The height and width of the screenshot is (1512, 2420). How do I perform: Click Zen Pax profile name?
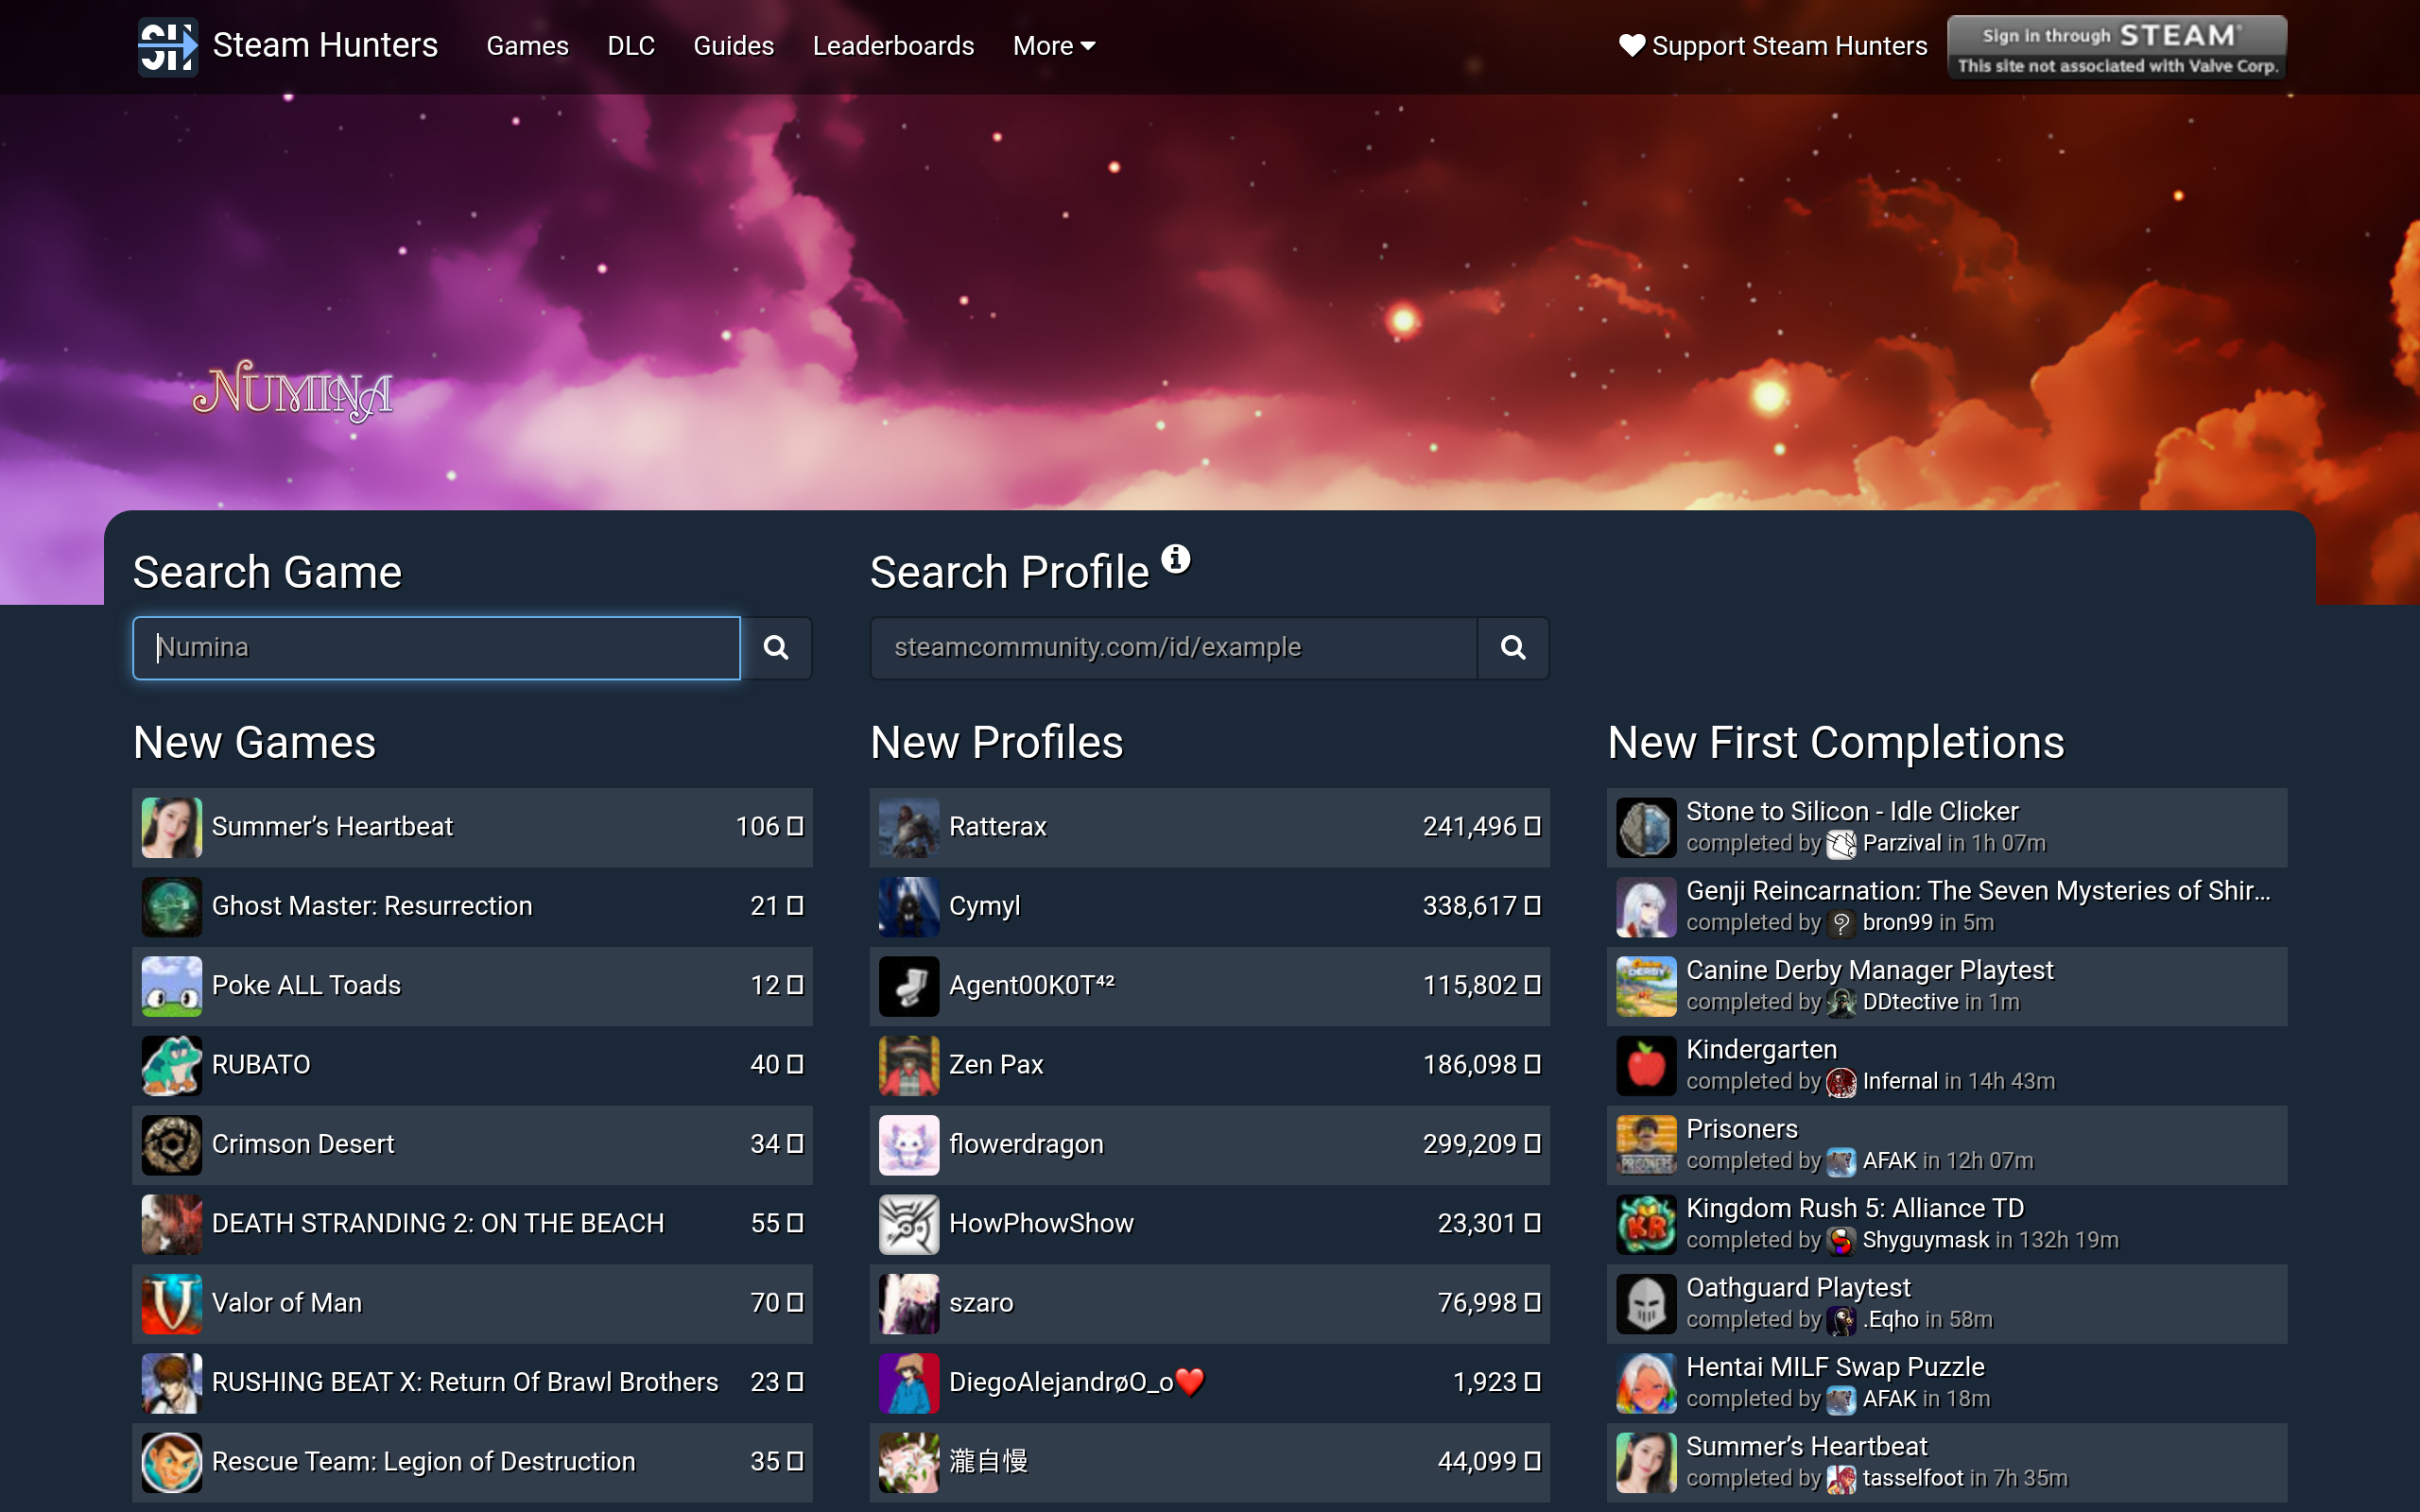coord(996,1065)
